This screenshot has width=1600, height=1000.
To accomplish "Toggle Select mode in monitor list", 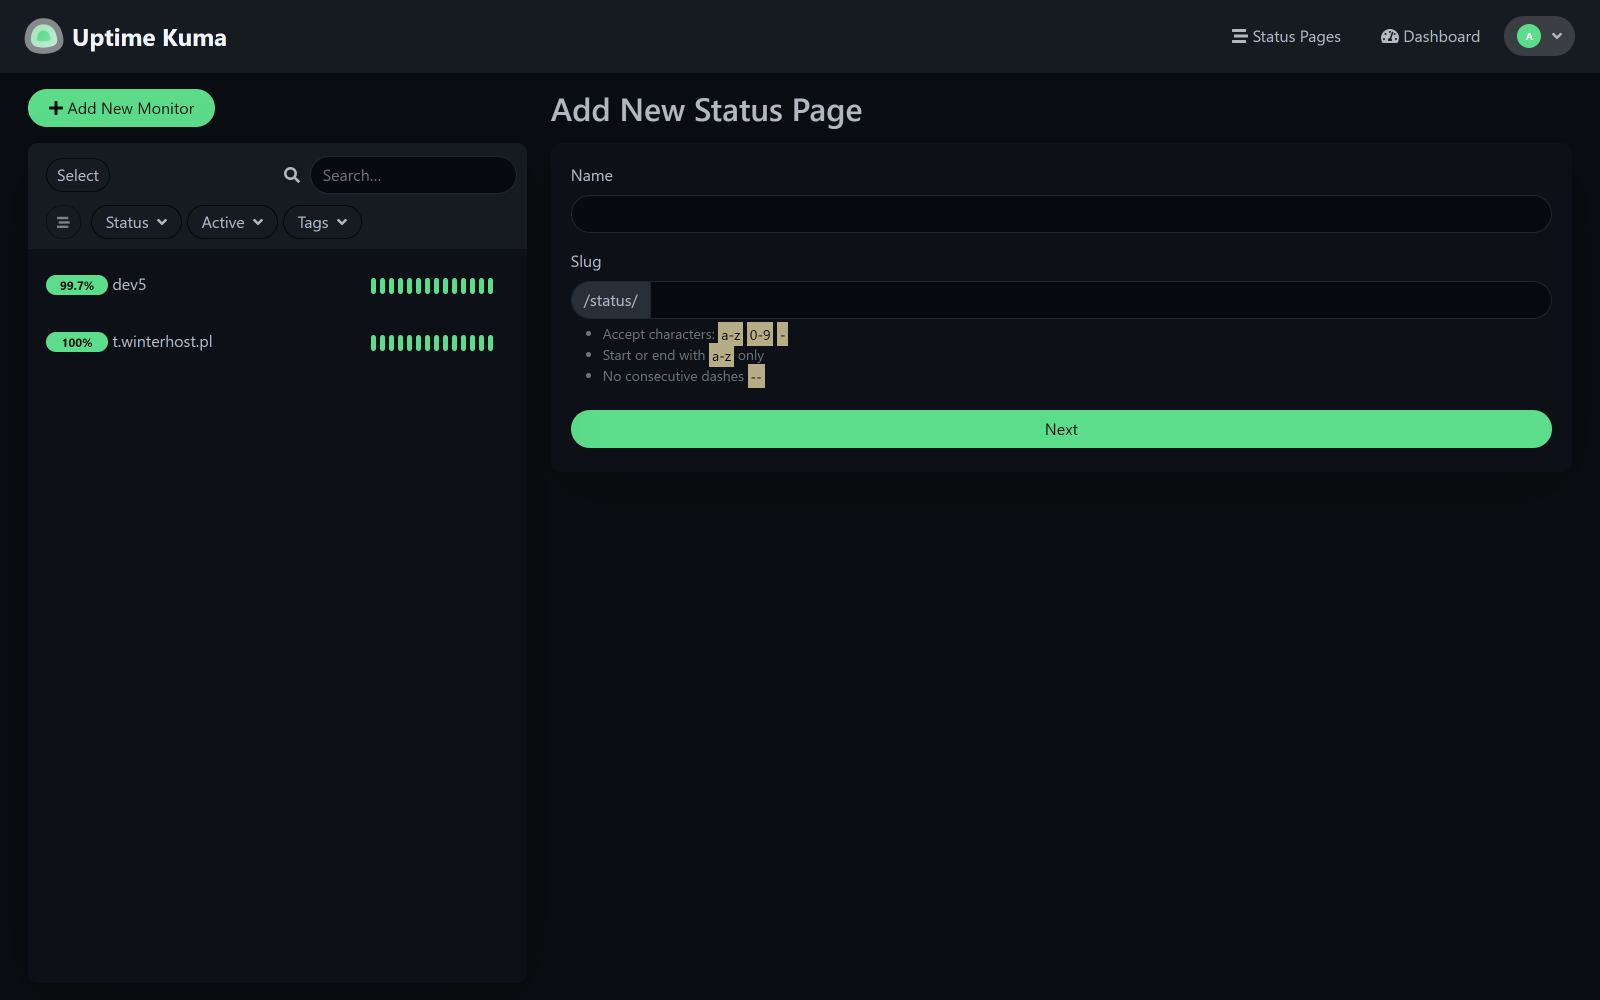I will coord(78,175).
